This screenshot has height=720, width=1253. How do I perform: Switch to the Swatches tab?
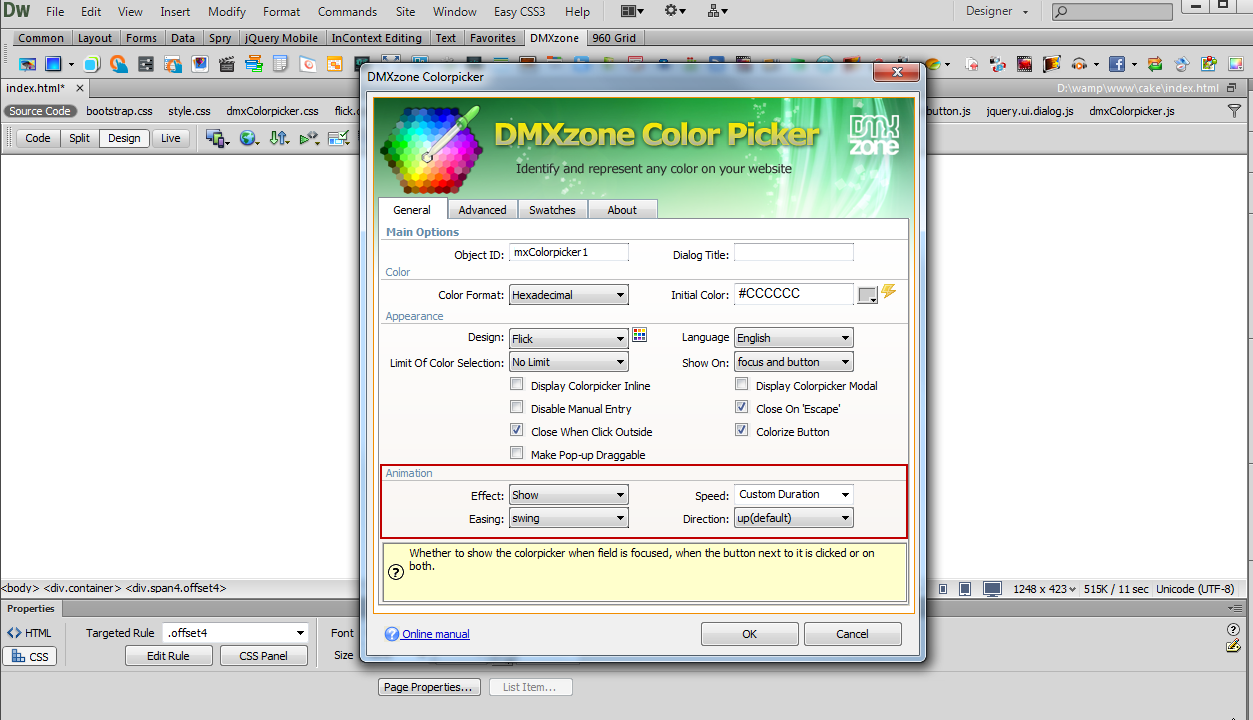pos(552,210)
